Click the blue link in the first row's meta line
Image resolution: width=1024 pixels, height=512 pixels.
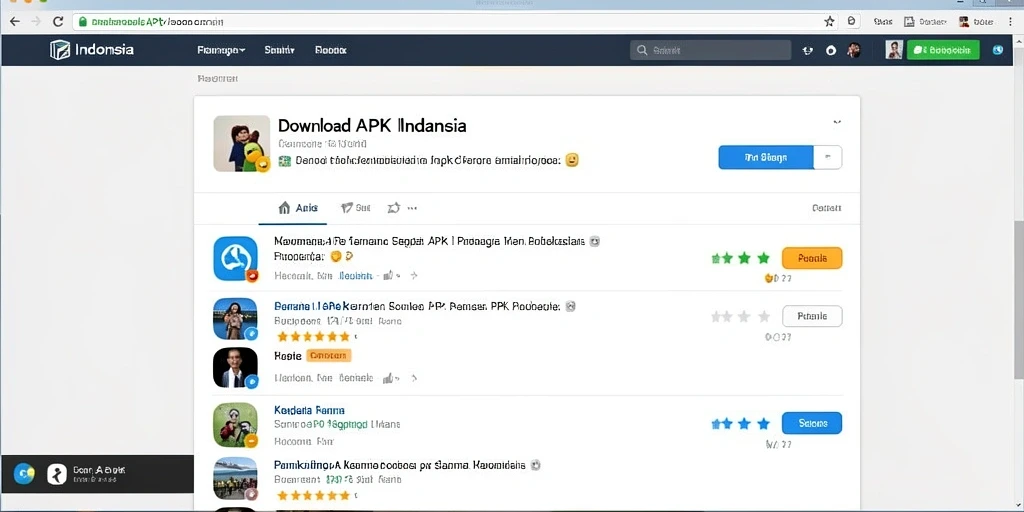(x=355, y=276)
